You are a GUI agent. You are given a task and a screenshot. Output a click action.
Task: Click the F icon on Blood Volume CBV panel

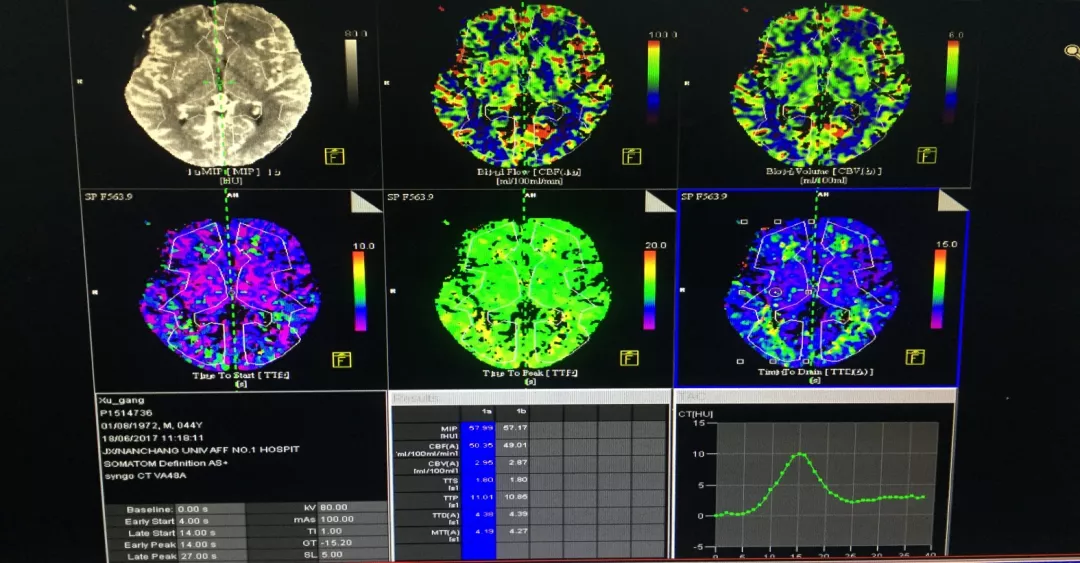(927, 156)
